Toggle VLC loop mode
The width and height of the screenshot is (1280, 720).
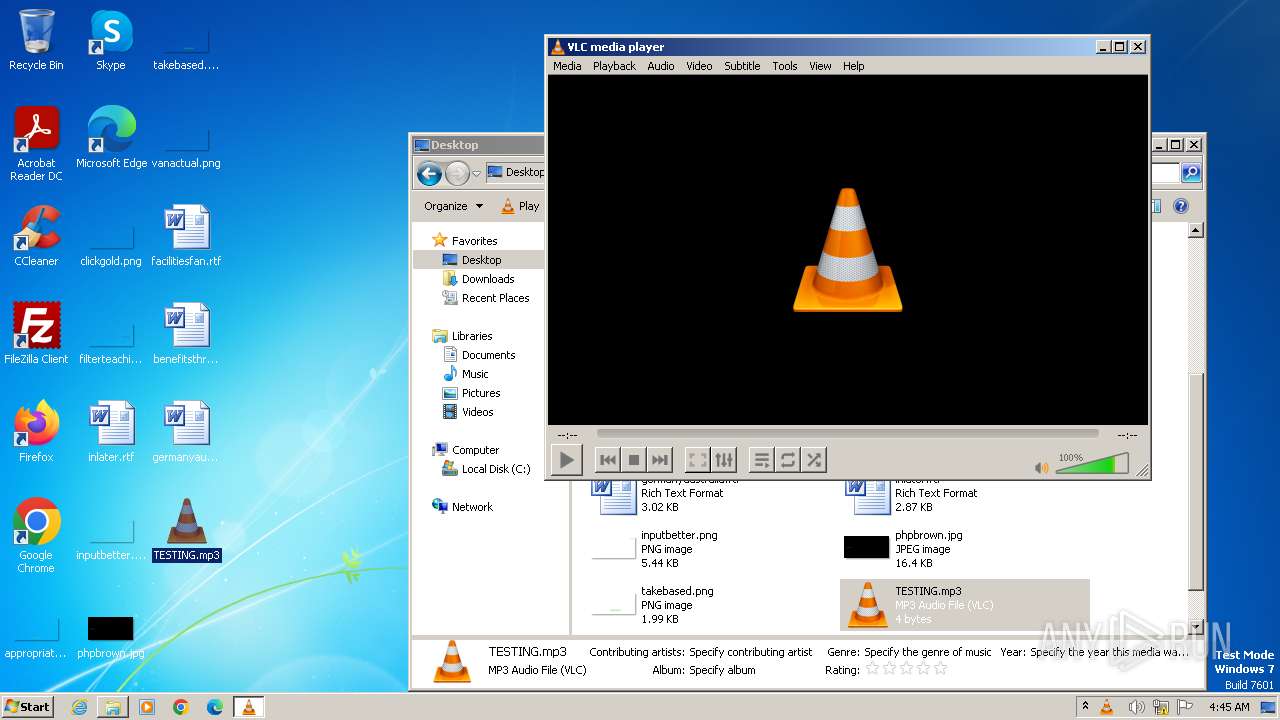788,460
